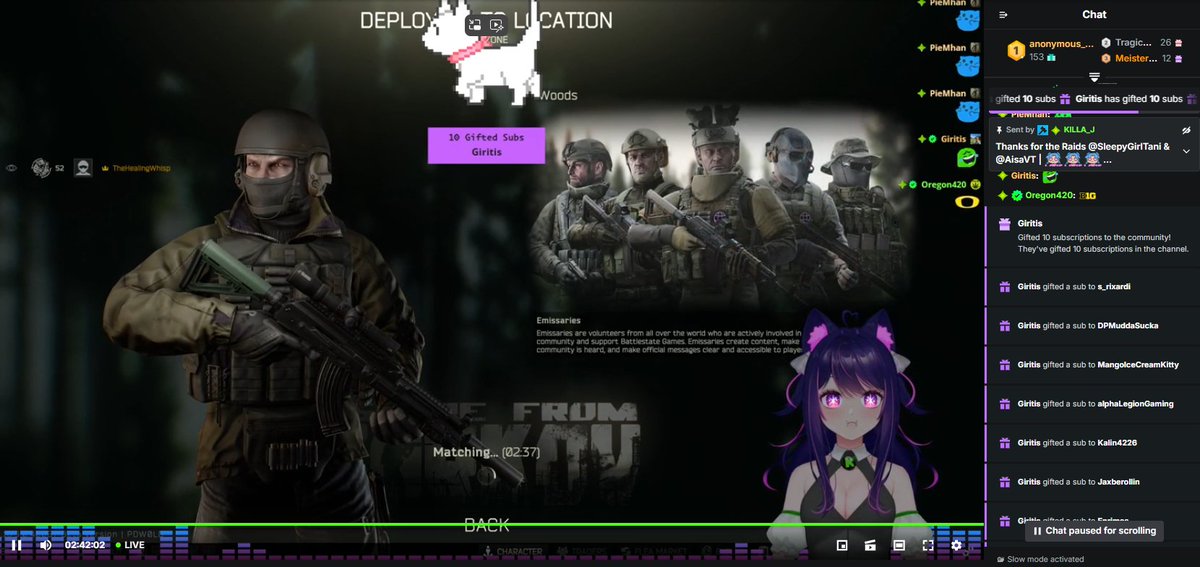Open the clip creation button
The image size is (1200, 567).
point(870,545)
